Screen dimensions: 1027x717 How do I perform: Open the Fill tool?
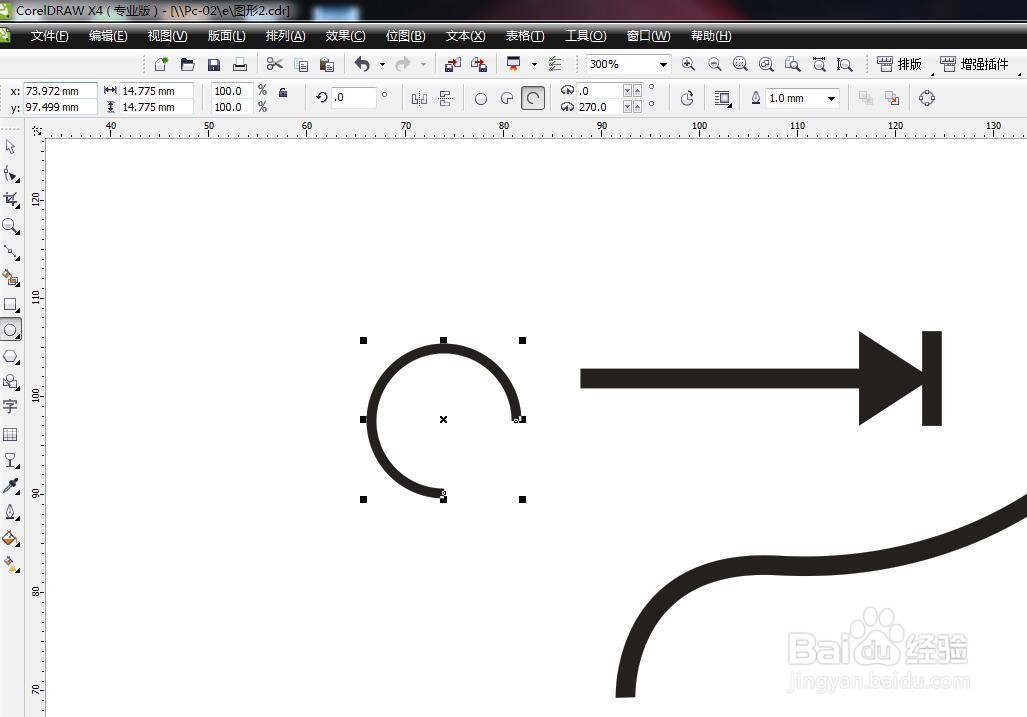point(11,540)
